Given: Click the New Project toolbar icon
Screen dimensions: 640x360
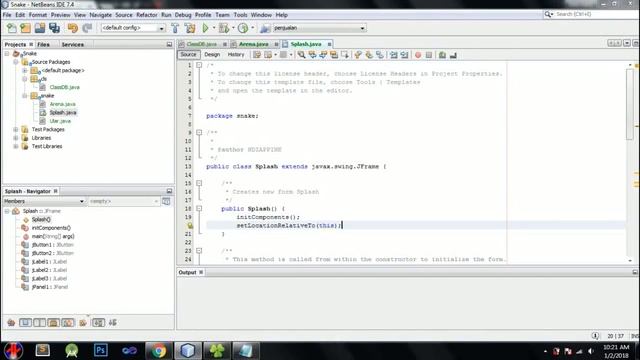Looking at the screenshot, I should (25, 28).
